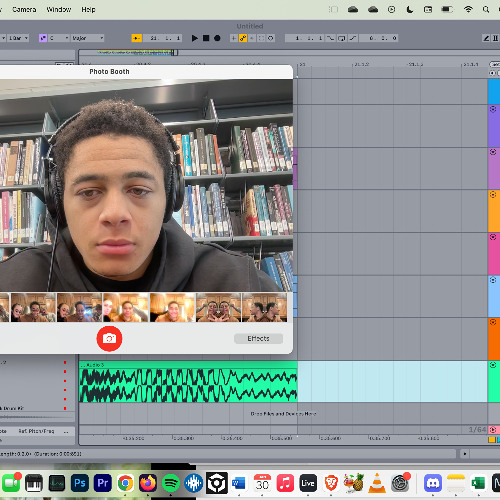Click the Wi-Fi icon in the menu bar
Screen dimensions: 500x500
pyautogui.click(x=468, y=9)
